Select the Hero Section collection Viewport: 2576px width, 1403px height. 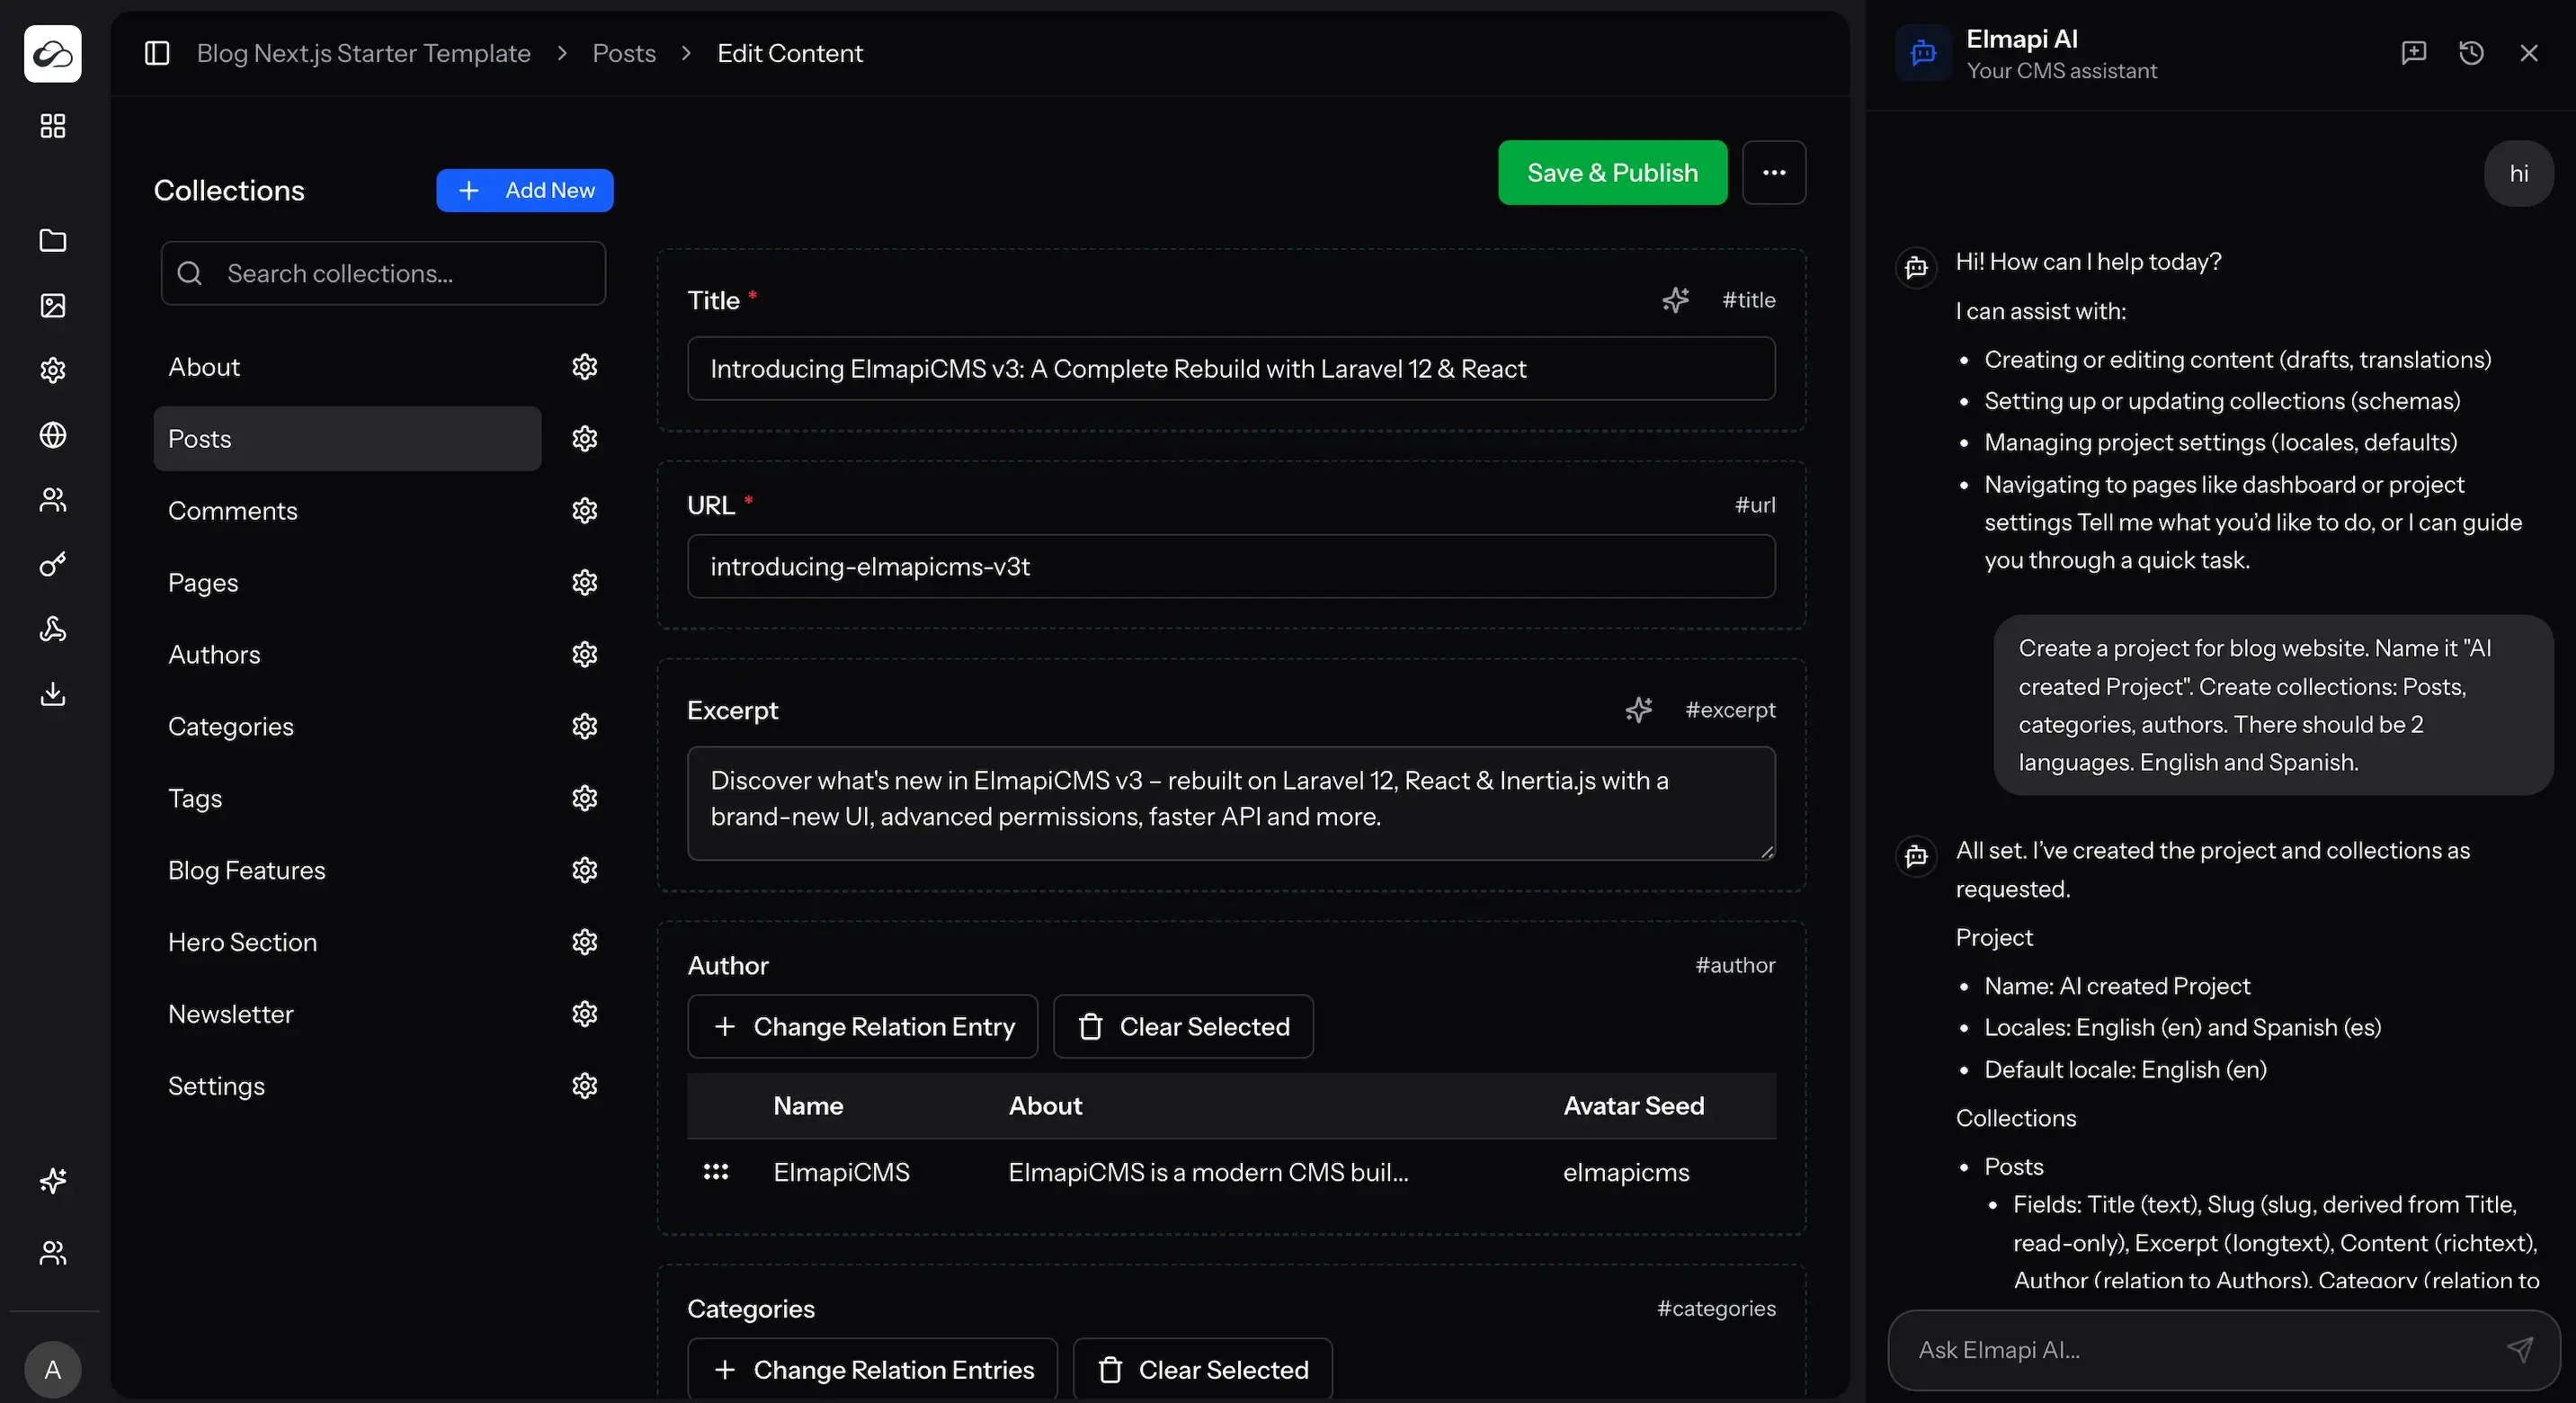click(348, 942)
